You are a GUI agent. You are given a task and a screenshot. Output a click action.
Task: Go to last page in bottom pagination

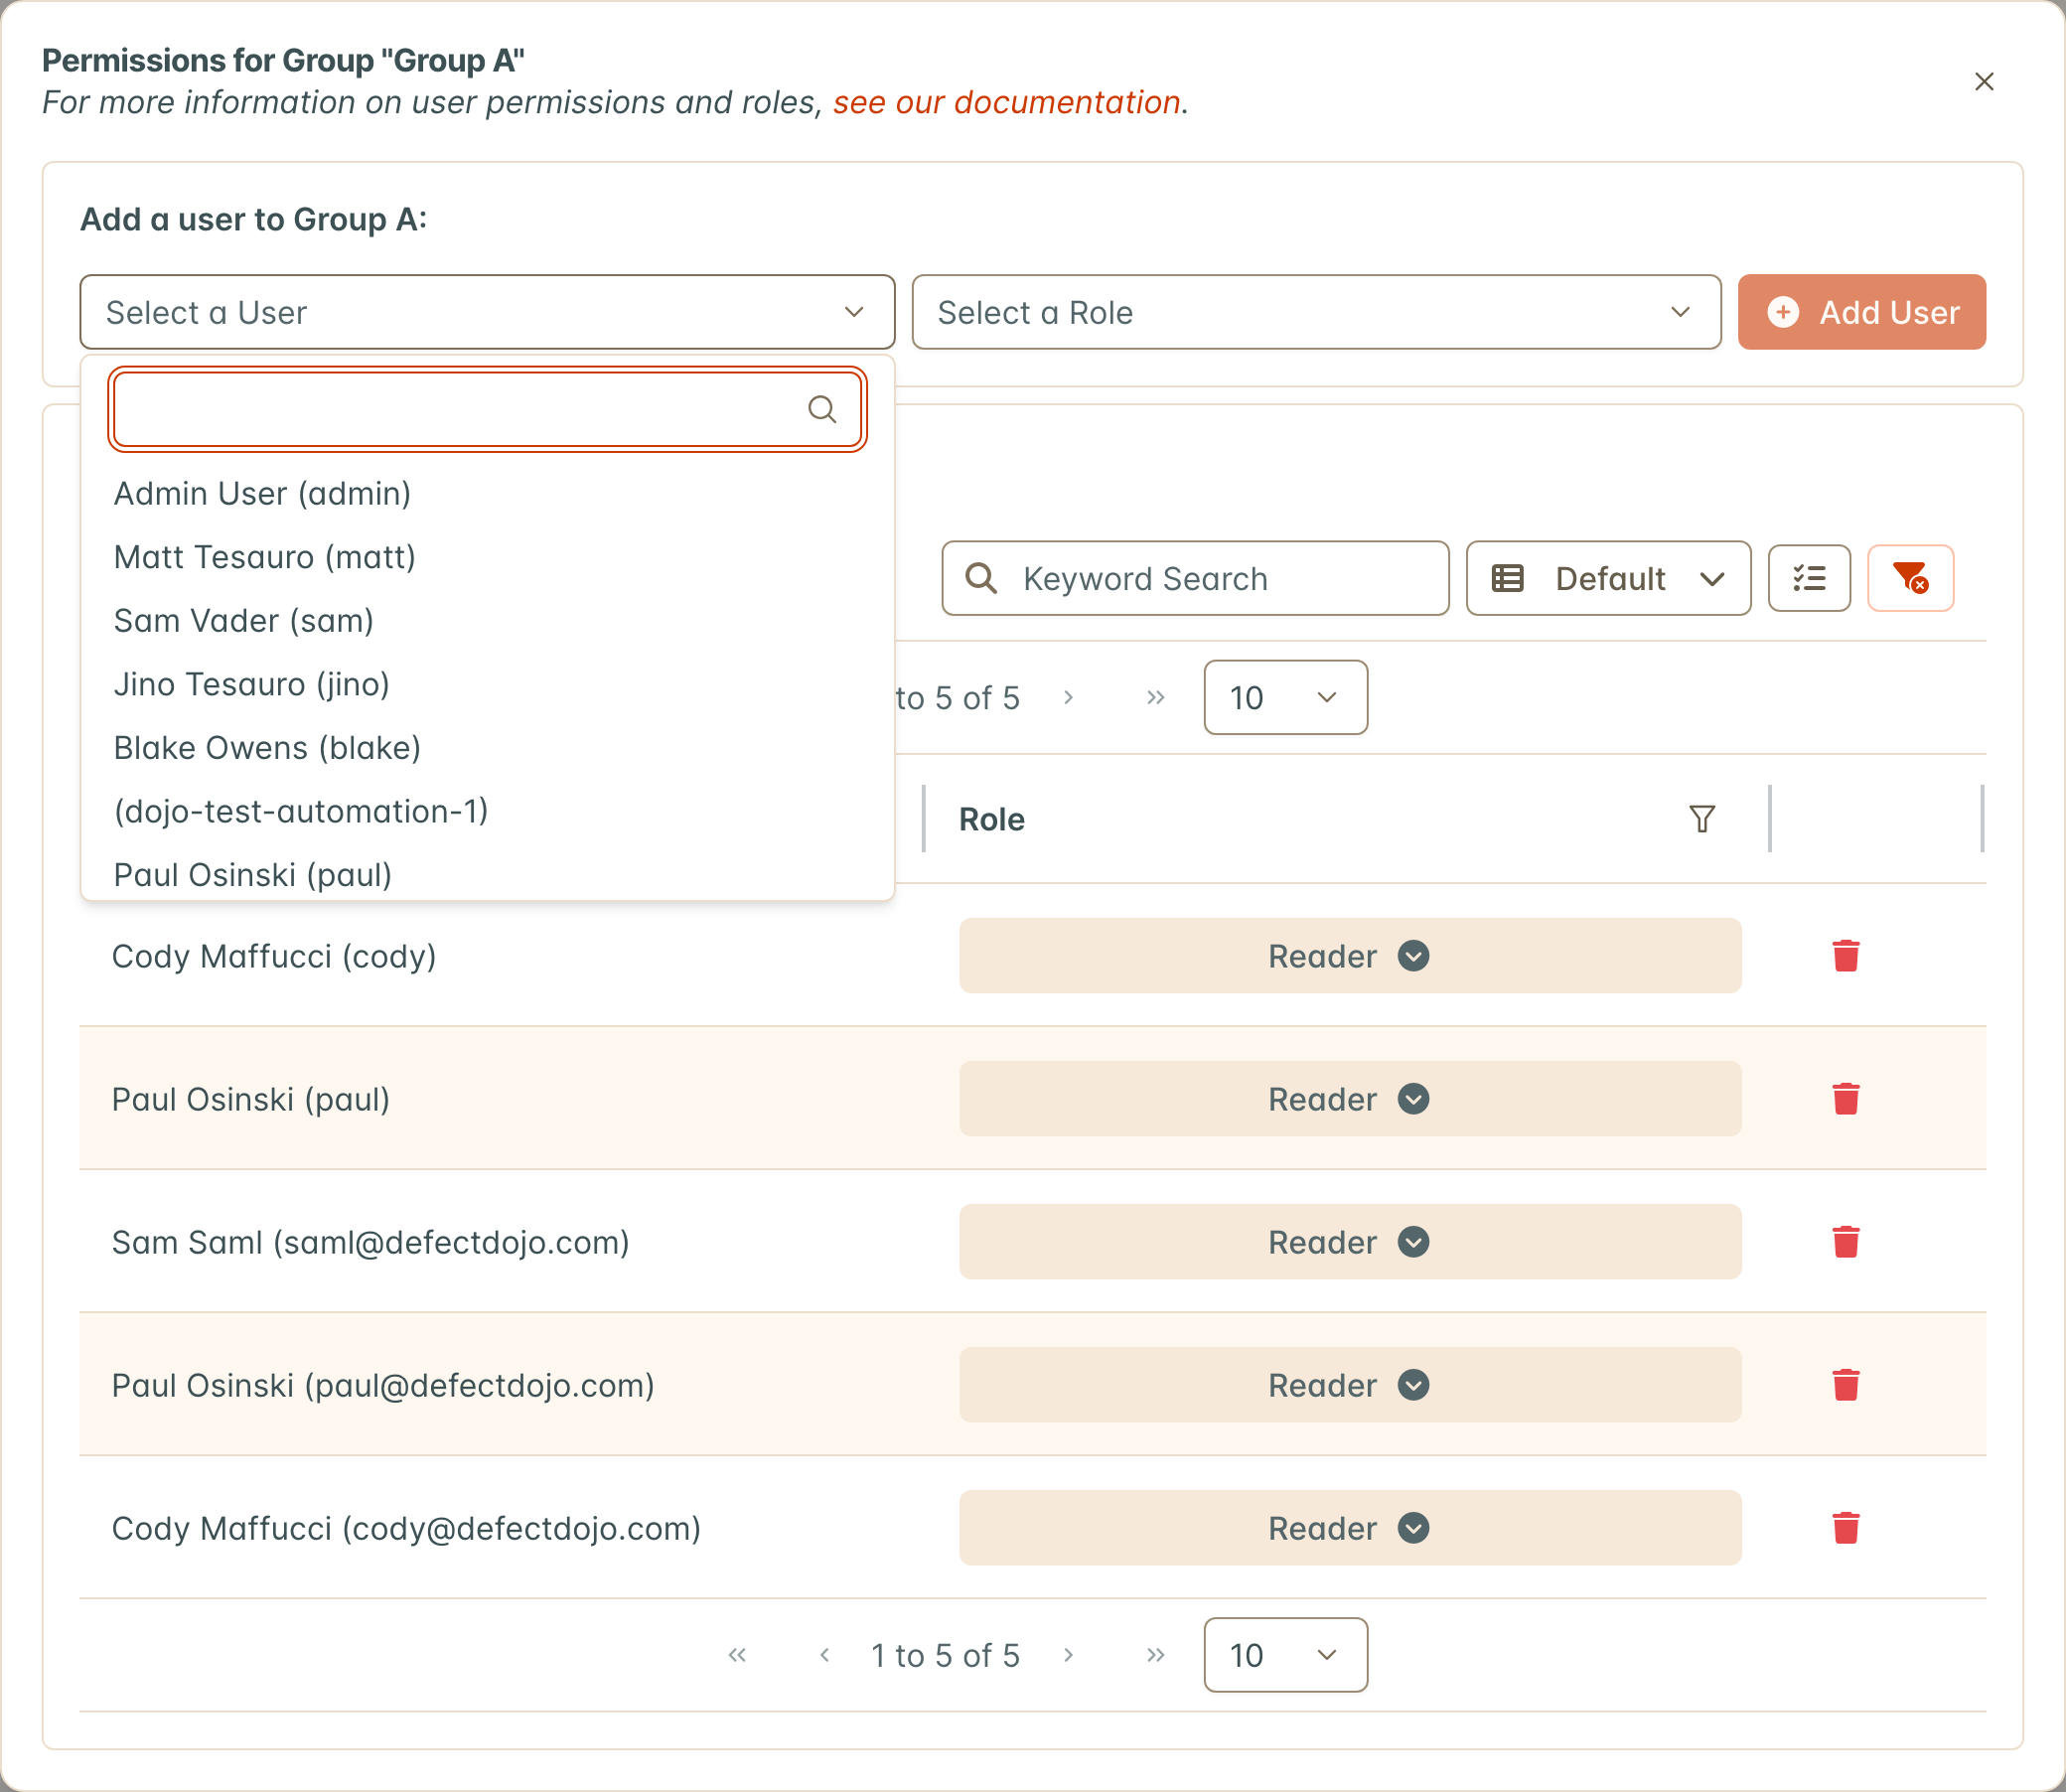(1155, 1654)
